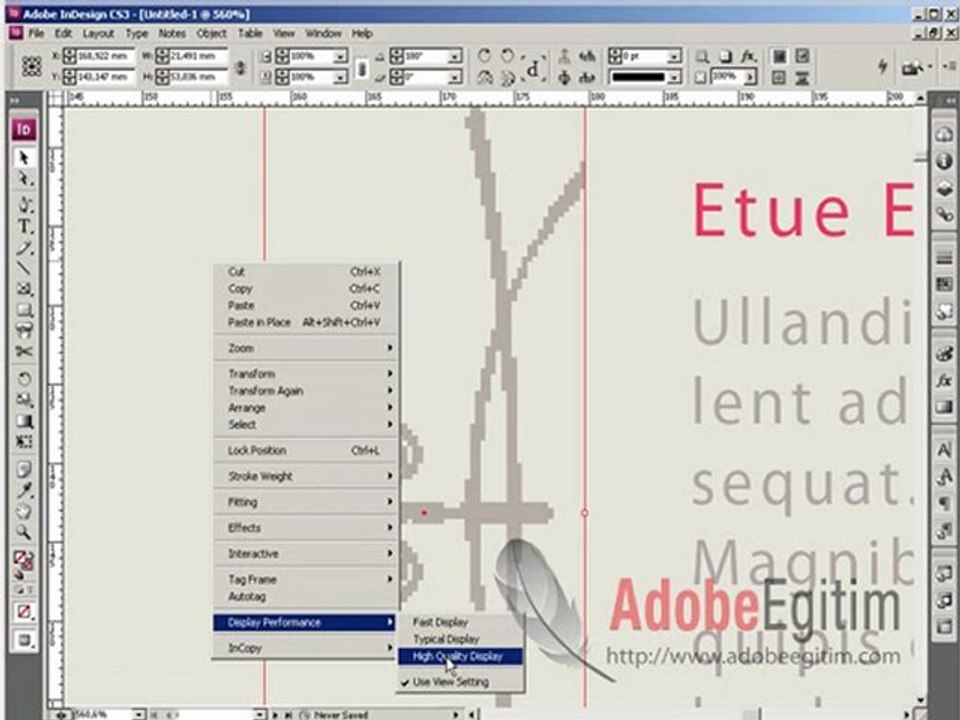Select the Scissors tool
The width and height of the screenshot is (960, 720).
(x=24, y=351)
